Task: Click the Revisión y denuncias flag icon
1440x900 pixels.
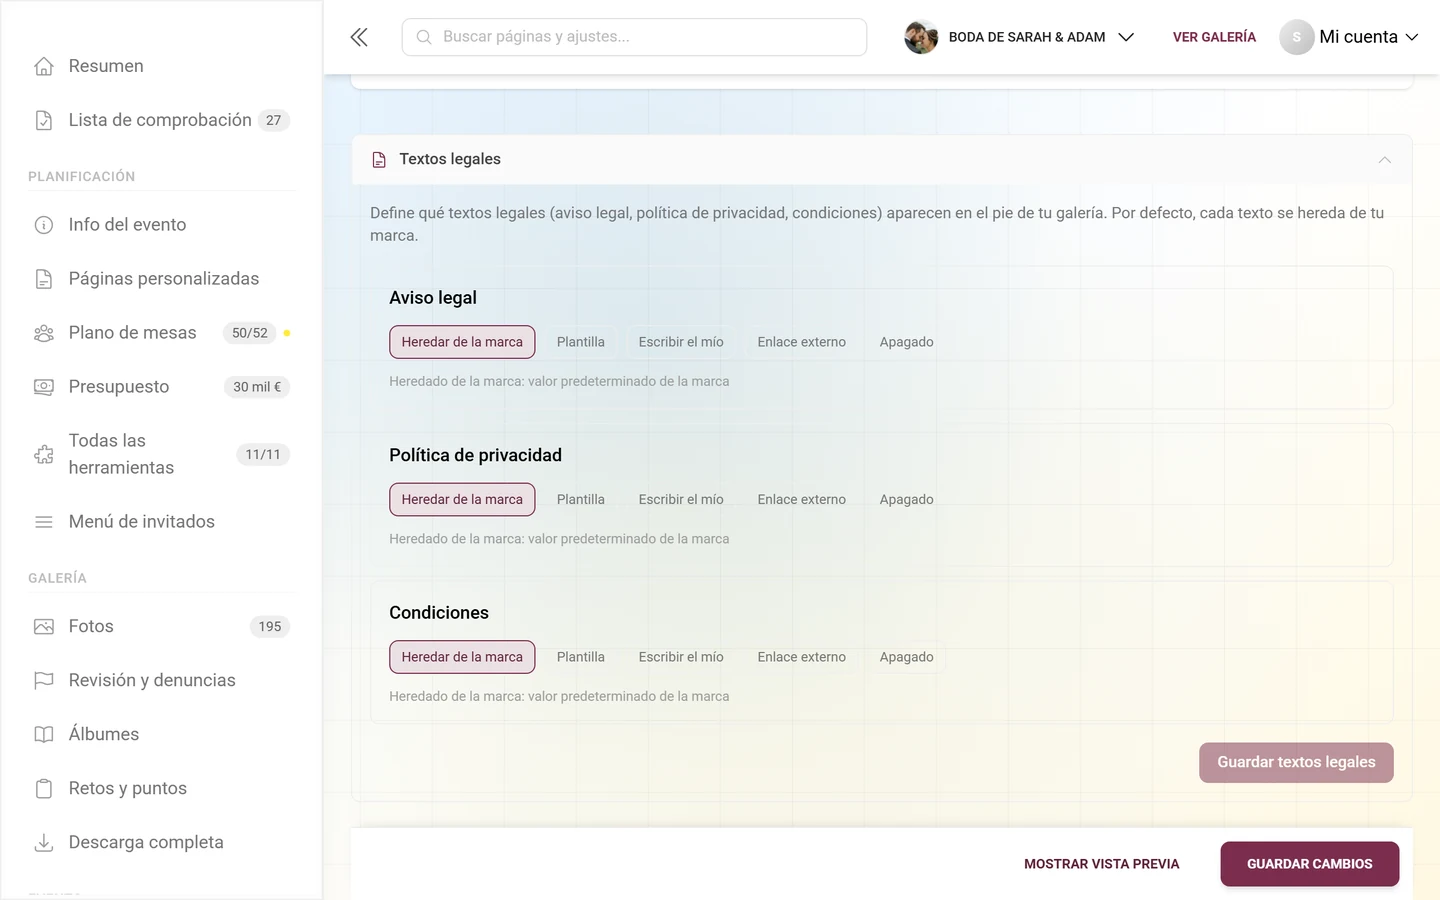Action: pos(44,681)
